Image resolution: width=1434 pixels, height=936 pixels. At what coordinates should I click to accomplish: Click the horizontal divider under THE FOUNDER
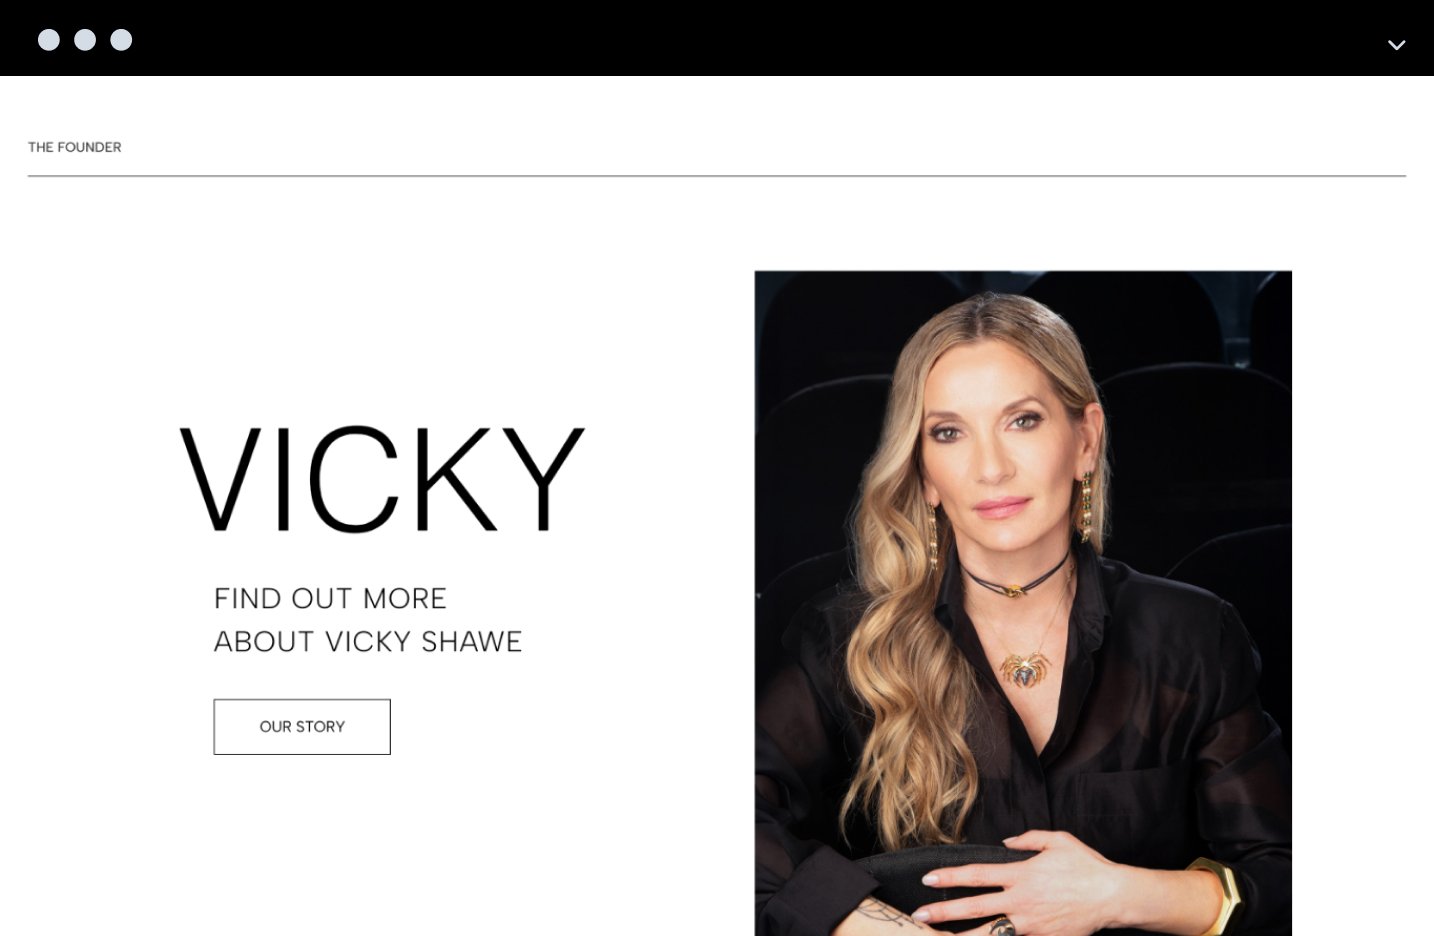[x=717, y=176]
